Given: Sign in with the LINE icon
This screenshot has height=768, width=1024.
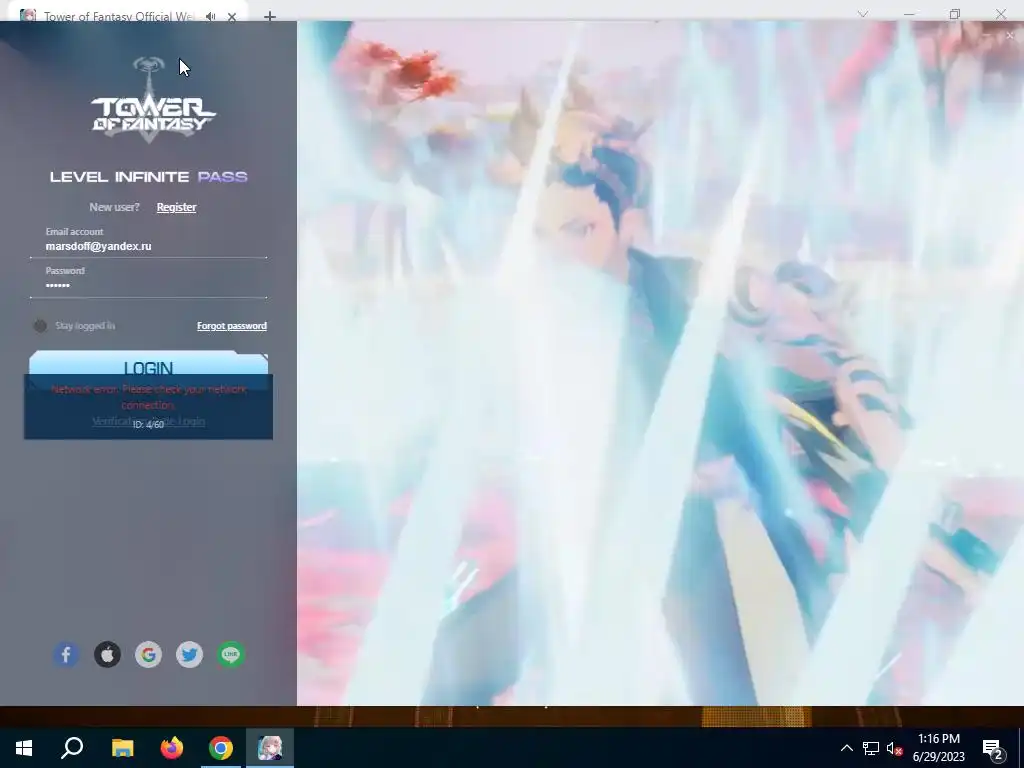Looking at the screenshot, I should [x=231, y=654].
